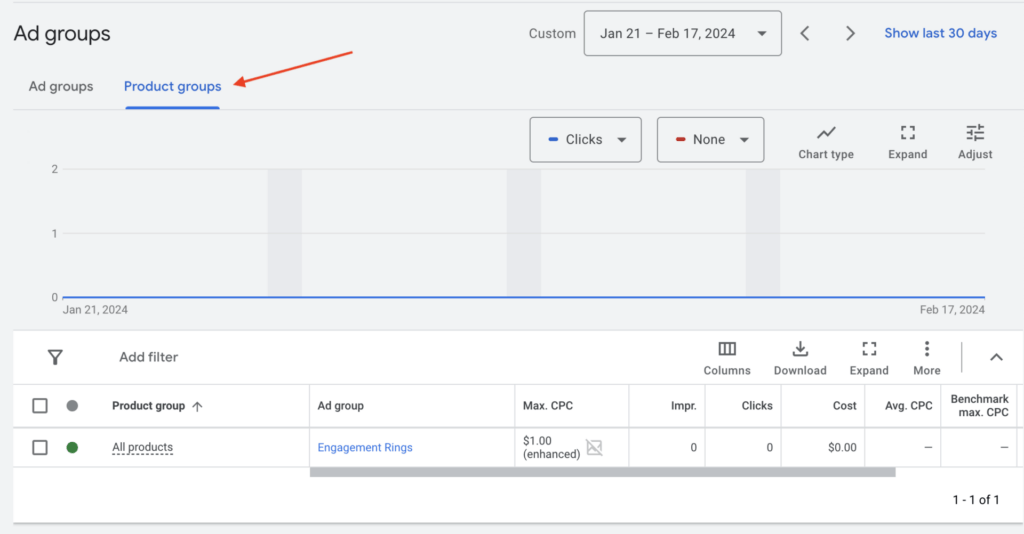Switch to the Ad groups tab
Viewport: 1024px width, 534px height.
[x=61, y=86]
